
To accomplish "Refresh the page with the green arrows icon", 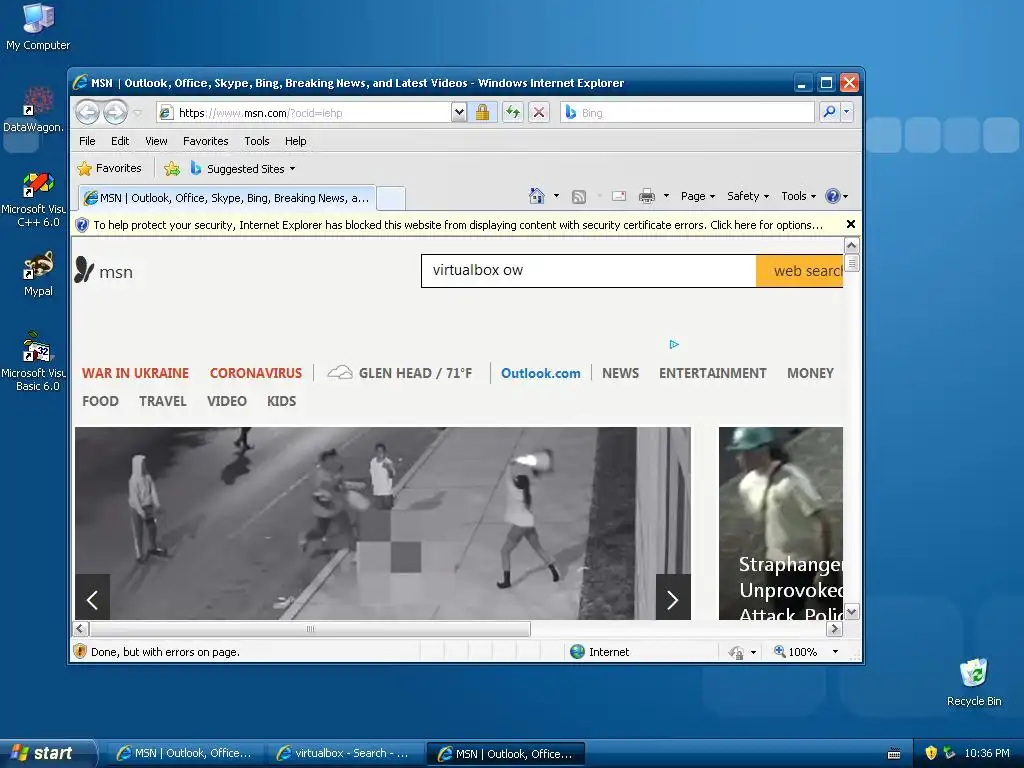I will click(x=513, y=113).
